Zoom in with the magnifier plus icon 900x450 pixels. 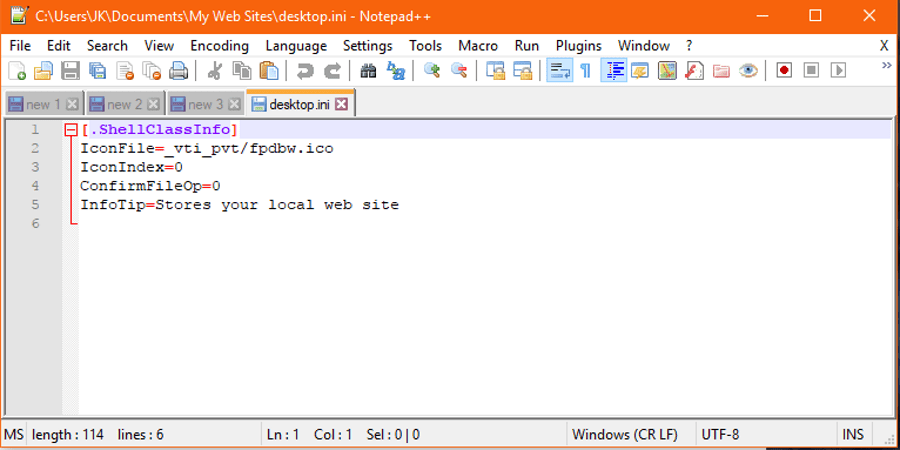coord(432,71)
